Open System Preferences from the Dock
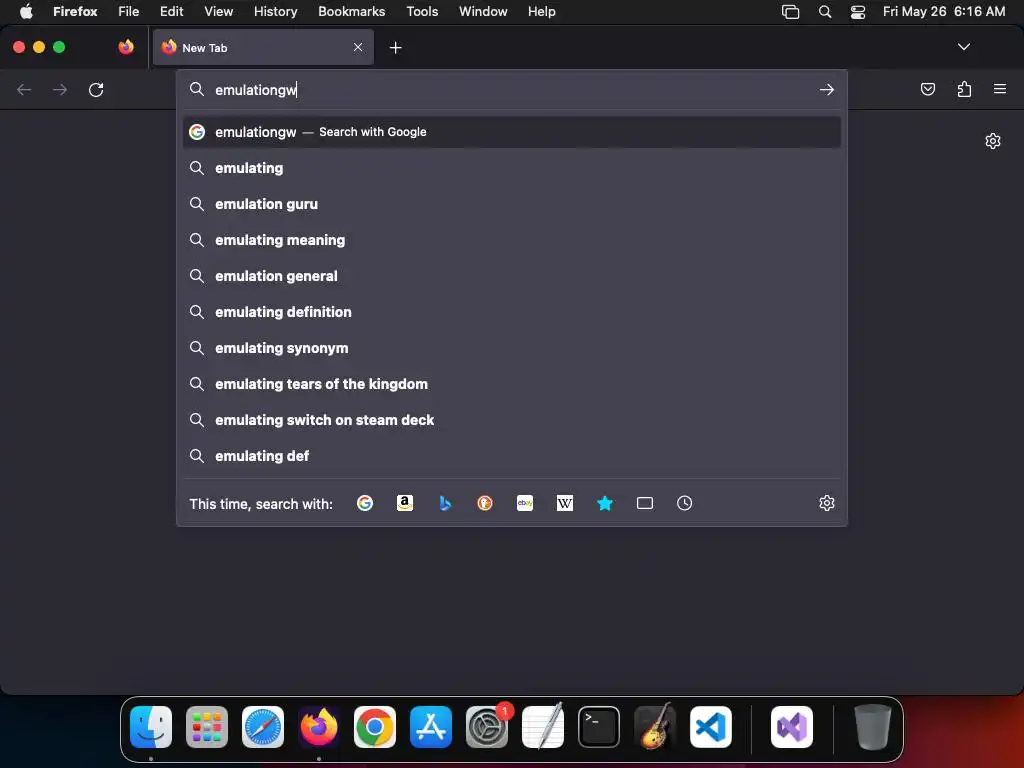 pos(487,727)
